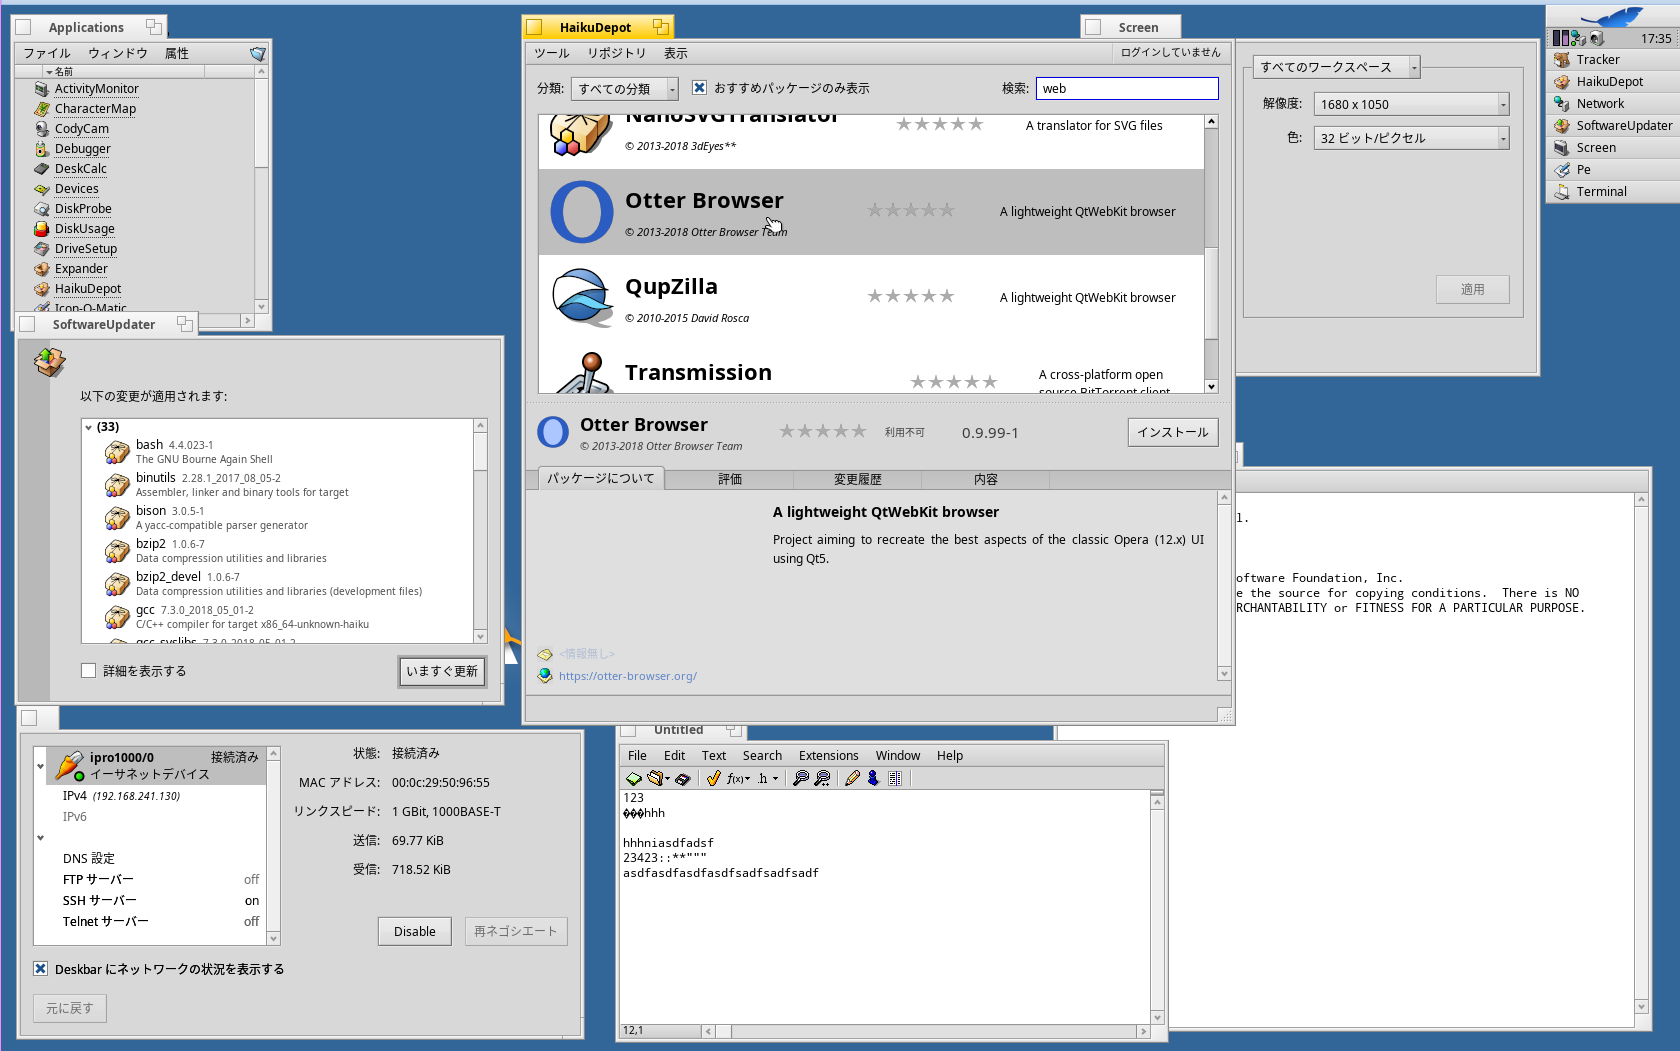Image resolution: width=1680 pixels, height=1051 pixels.
Task: Click the Save disk icon in Pe toolbar
Action: (683, 779)
